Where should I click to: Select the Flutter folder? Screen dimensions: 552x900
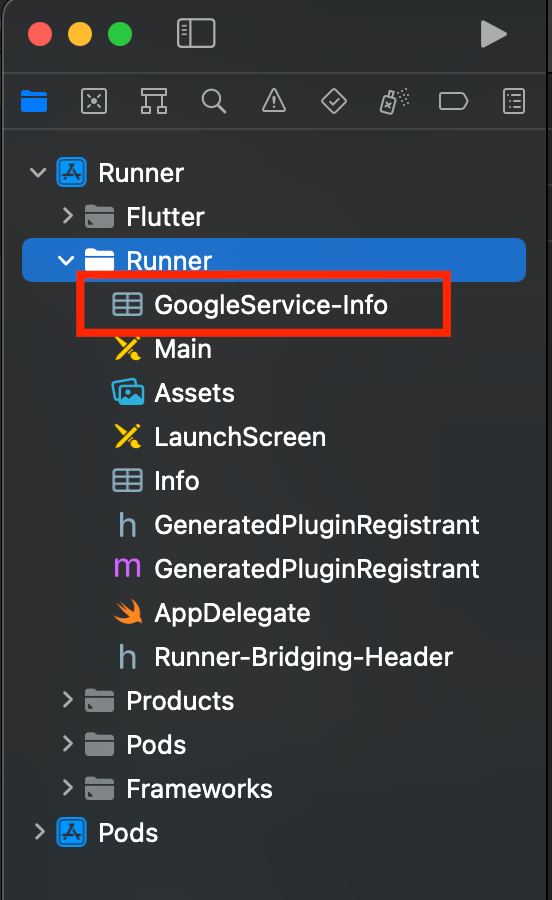click(x=165, y=217)
